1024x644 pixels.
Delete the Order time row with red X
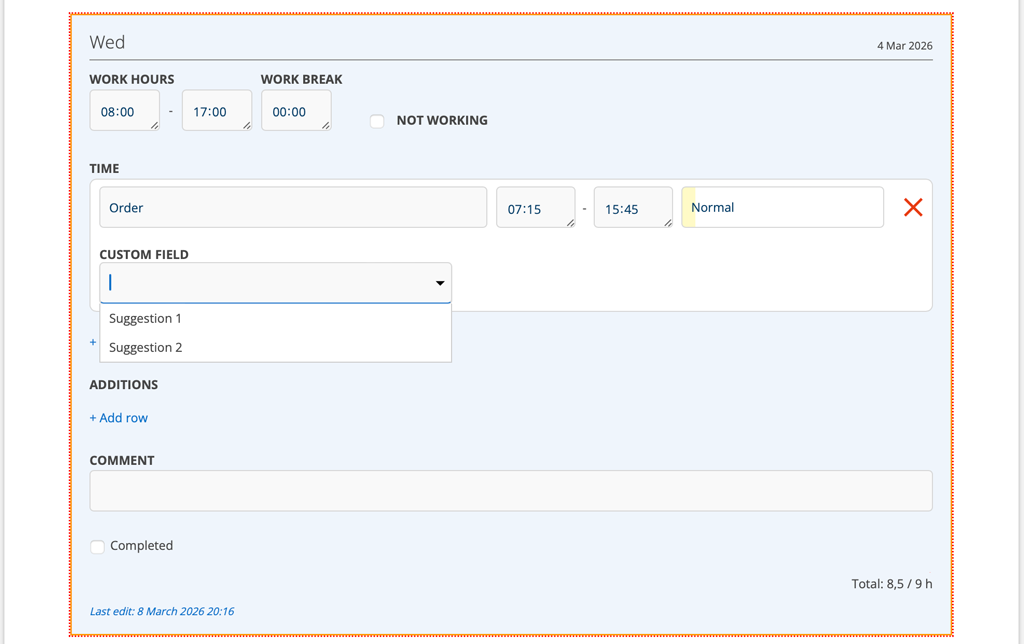[x=912, y=207]
